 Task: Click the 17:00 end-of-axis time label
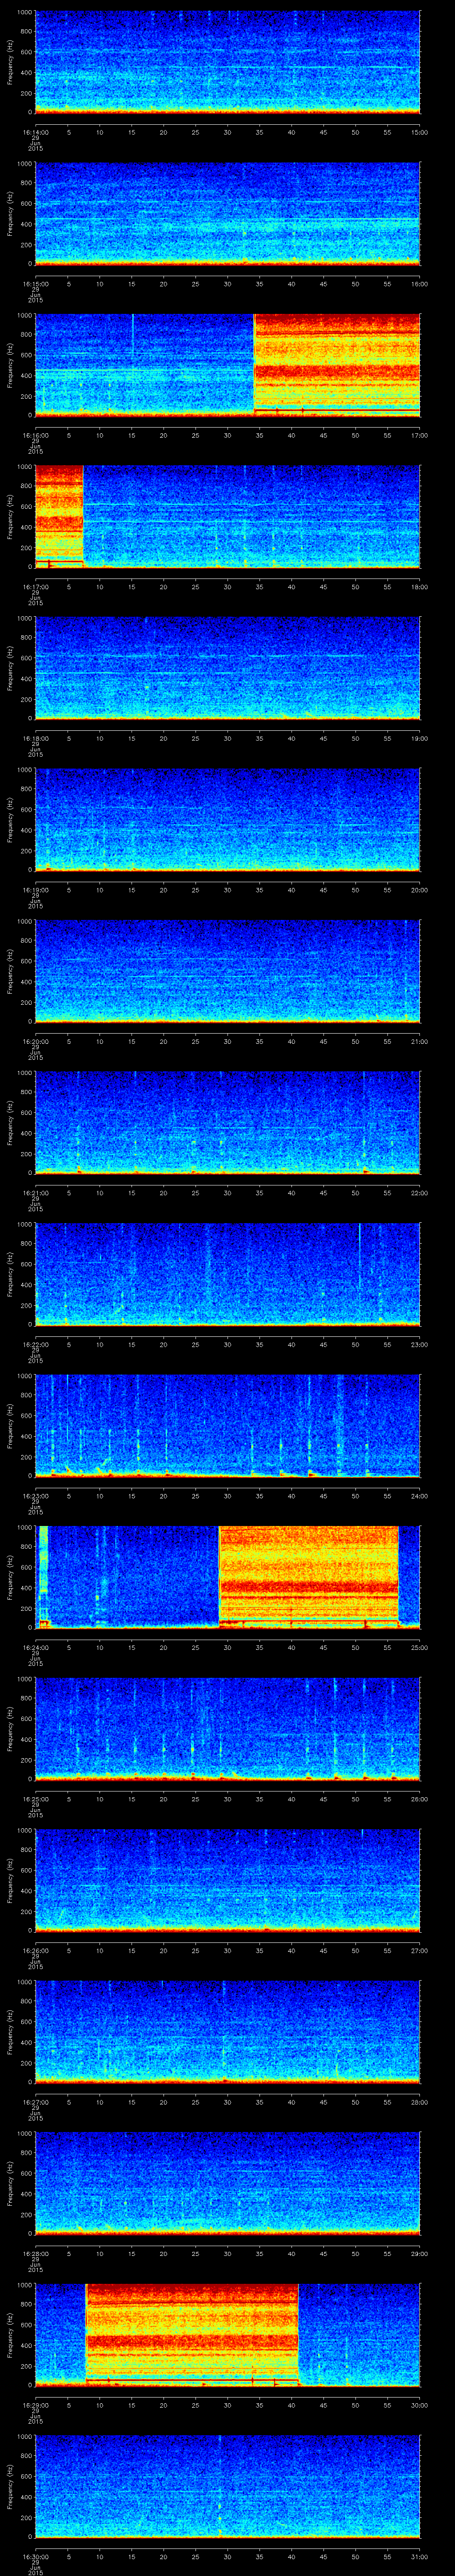[420, 435]
